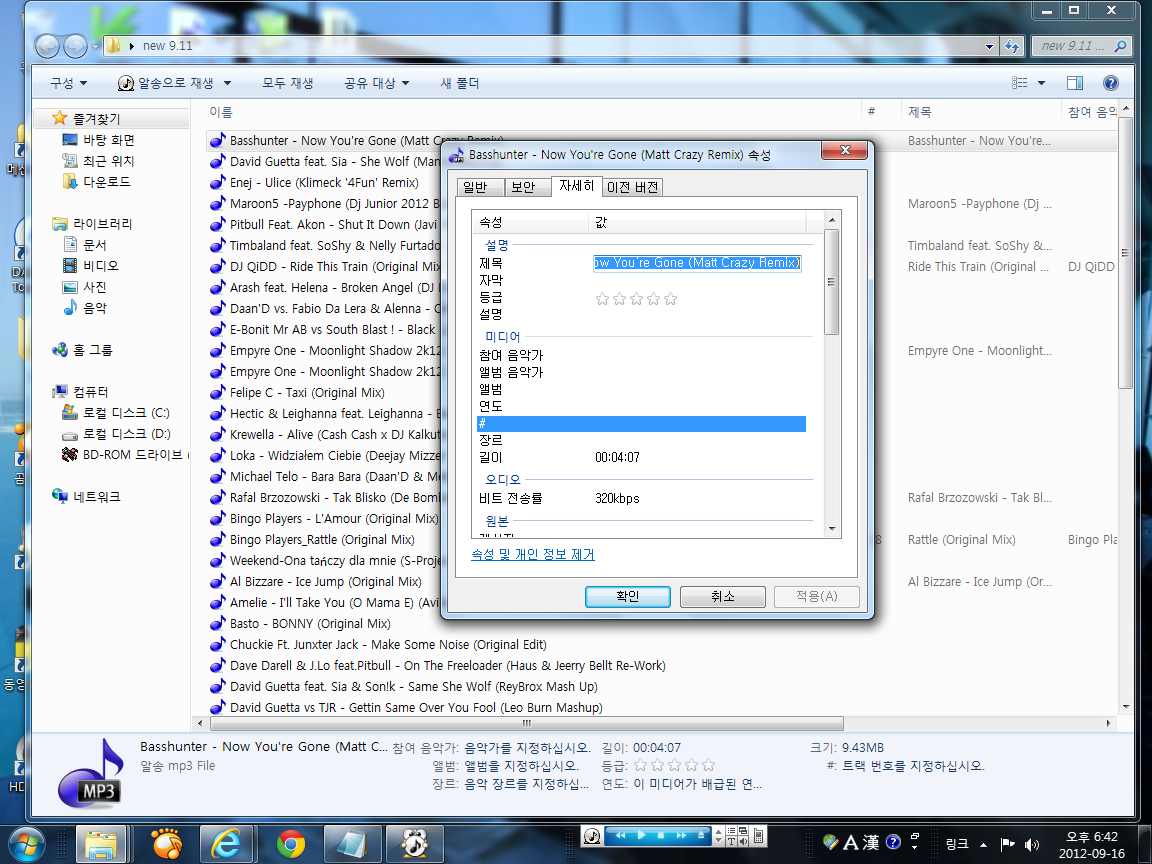Go to previous track in mini player

621,835
